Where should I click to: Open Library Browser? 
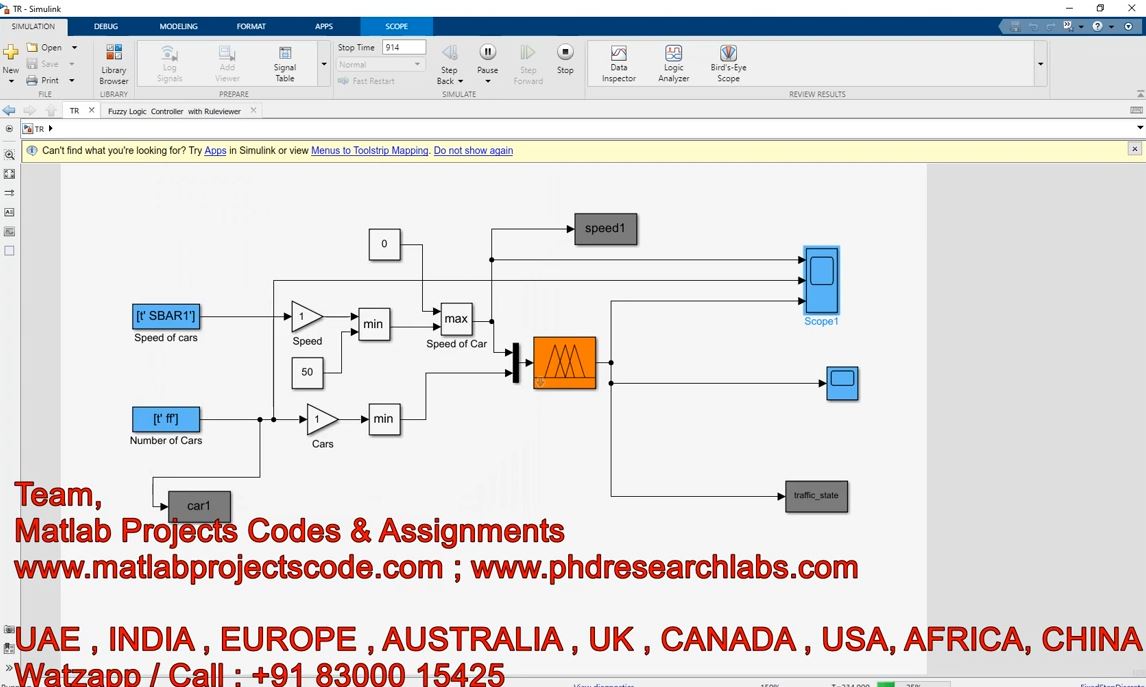coord(114,64)
